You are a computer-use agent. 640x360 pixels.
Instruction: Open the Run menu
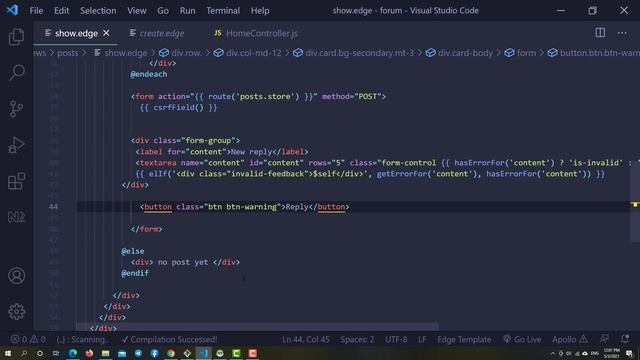(187, 11)
